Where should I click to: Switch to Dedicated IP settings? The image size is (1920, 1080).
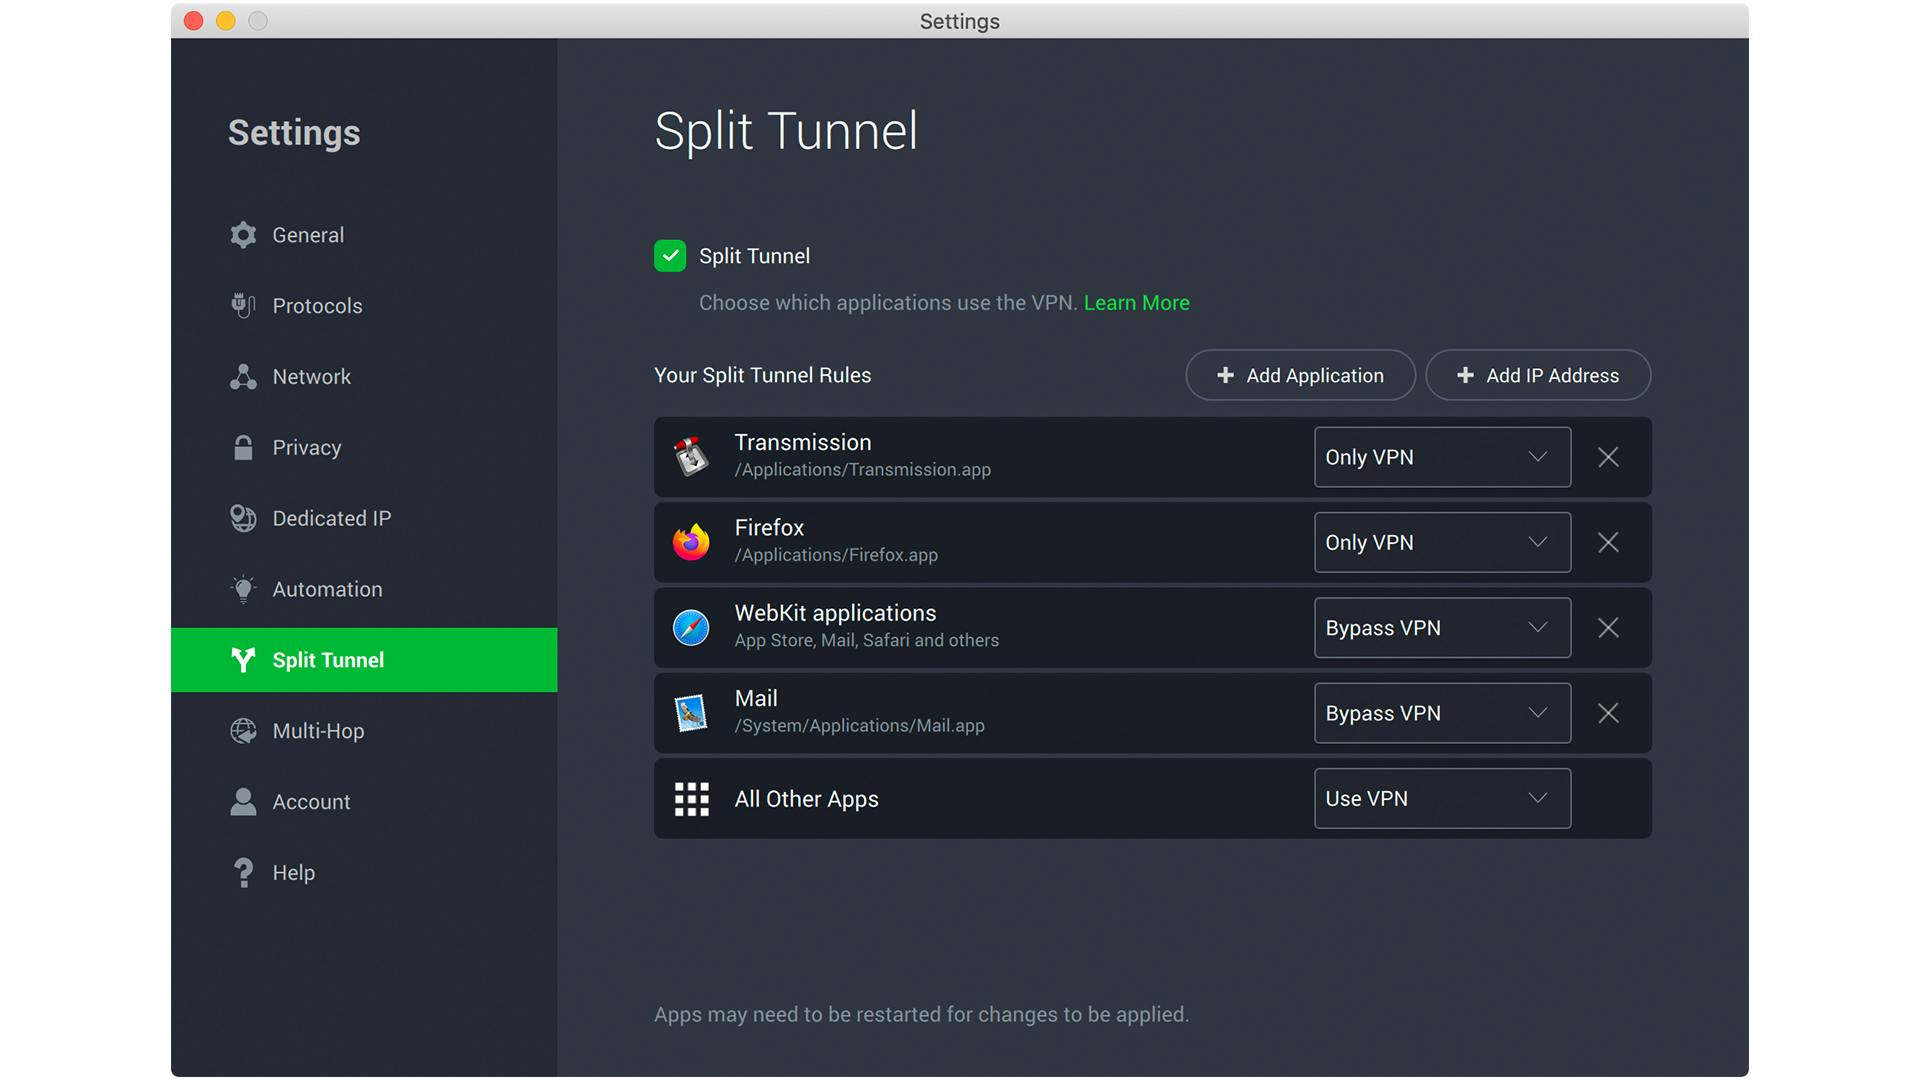tap(331, 518)
